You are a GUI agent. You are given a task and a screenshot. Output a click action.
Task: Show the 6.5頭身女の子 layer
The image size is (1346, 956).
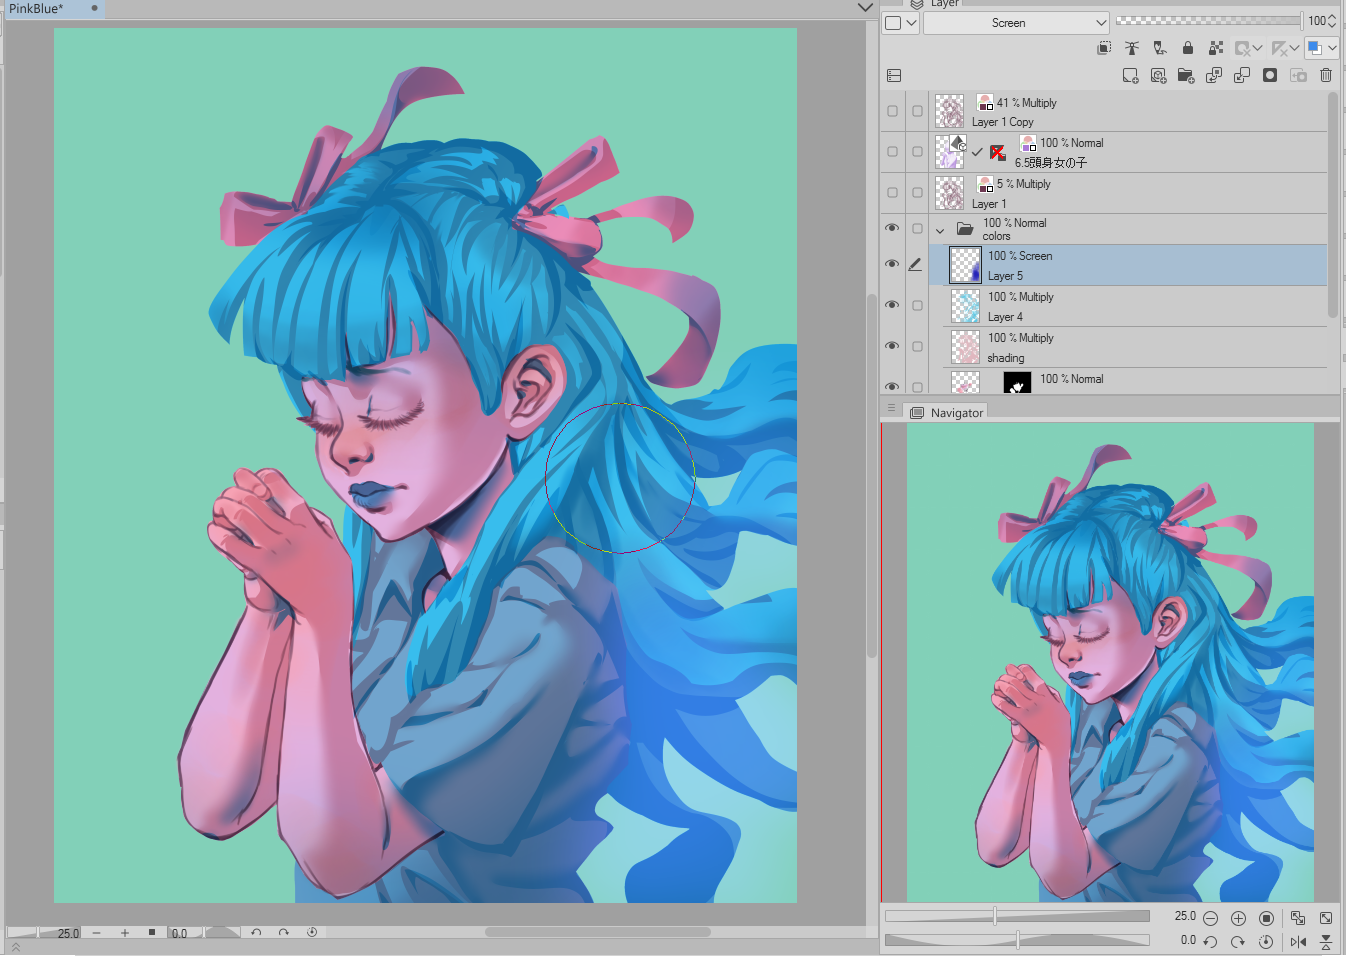click(x=892, y=152)
